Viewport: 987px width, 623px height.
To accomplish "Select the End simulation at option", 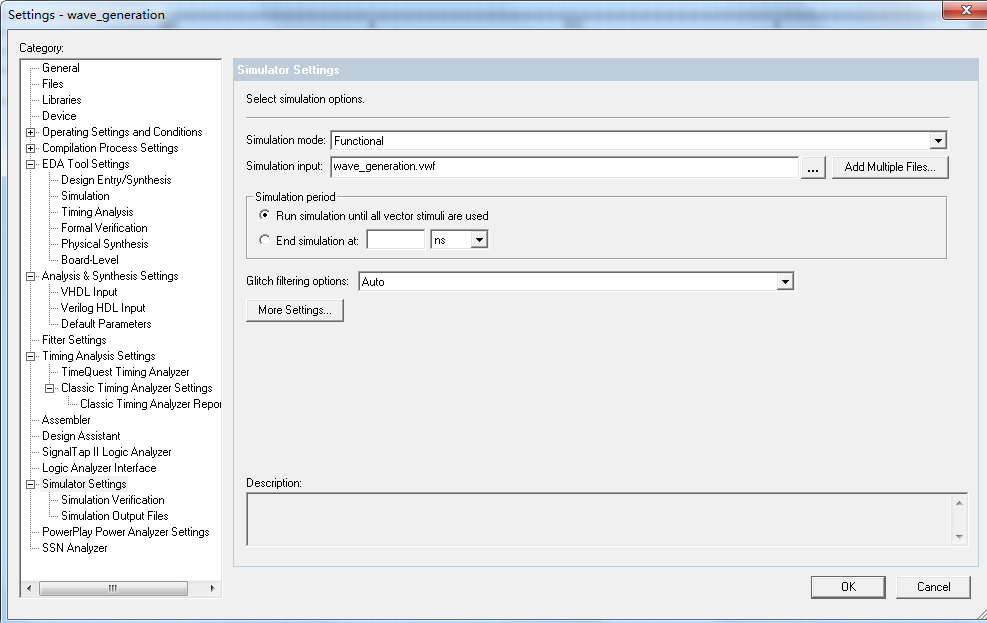I will 264,240.
